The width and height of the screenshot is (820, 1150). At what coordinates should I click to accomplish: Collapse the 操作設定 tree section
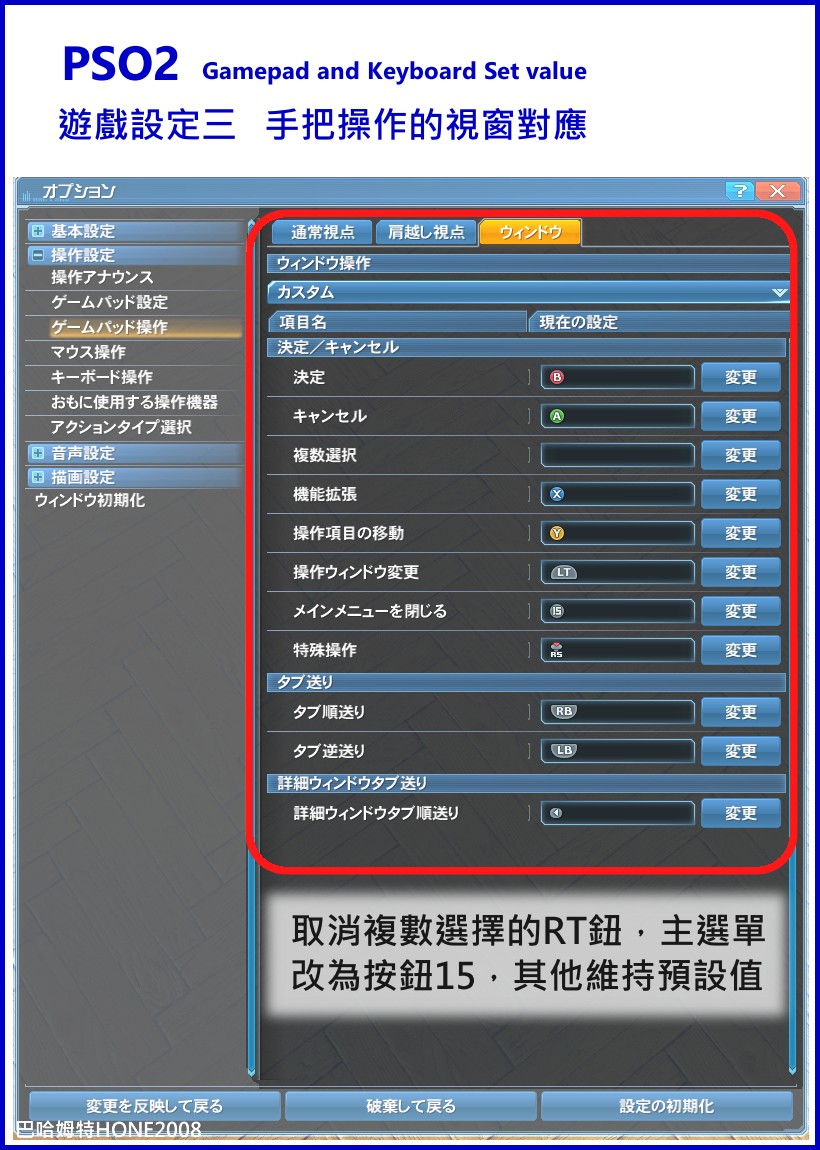(37, 254)
